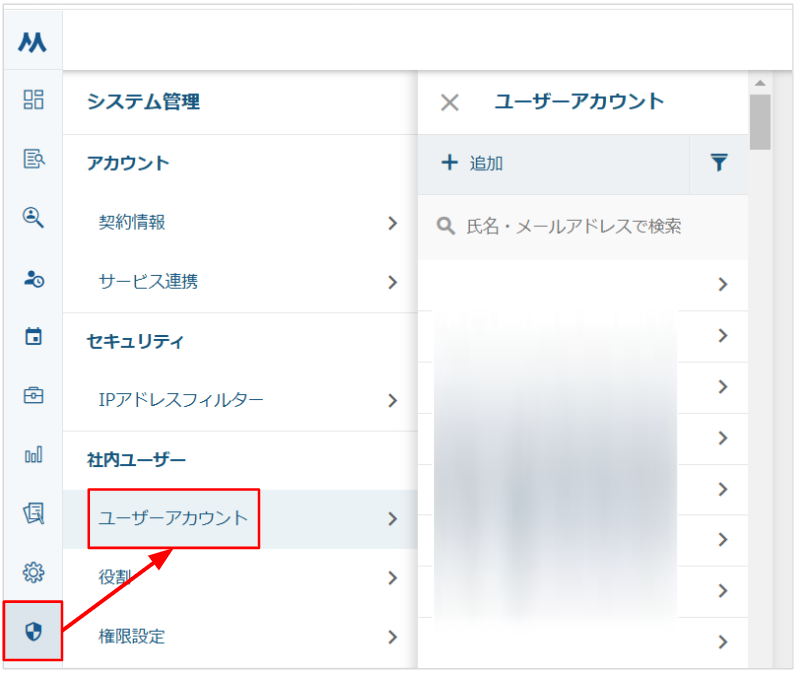The image size is (800, 675).
Task: Click the shield system administration icon in sidebar
Action: (33, 631)
